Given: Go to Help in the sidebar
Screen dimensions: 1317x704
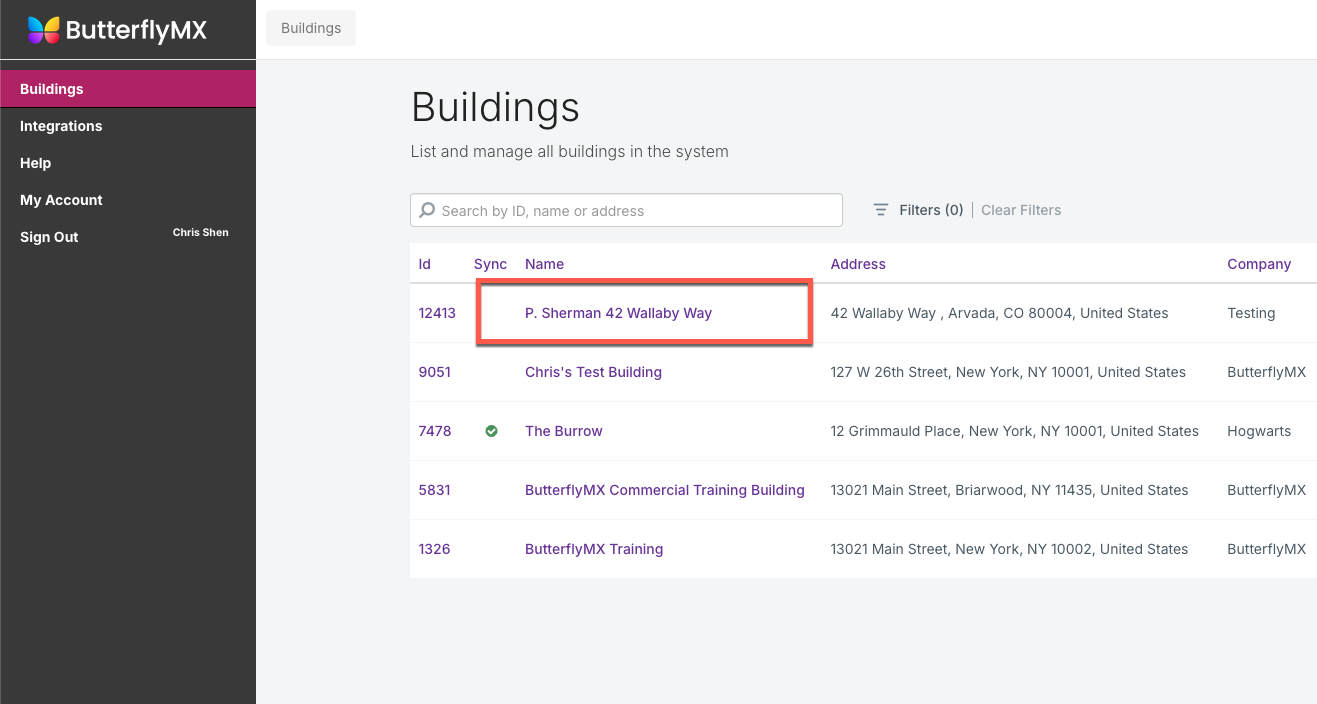Looking at the screenshot, I should click(36, 163).
